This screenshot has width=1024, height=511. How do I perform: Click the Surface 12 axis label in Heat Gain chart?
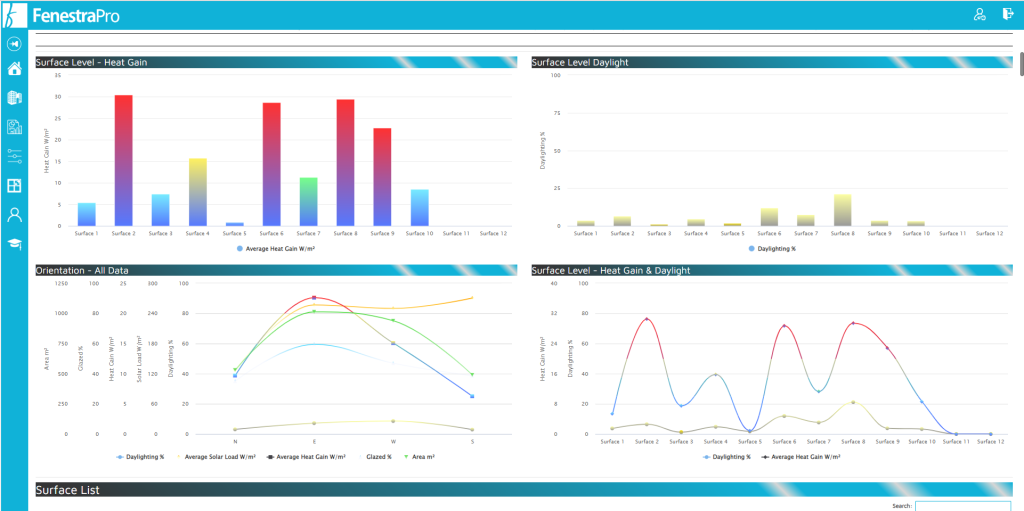494,233
